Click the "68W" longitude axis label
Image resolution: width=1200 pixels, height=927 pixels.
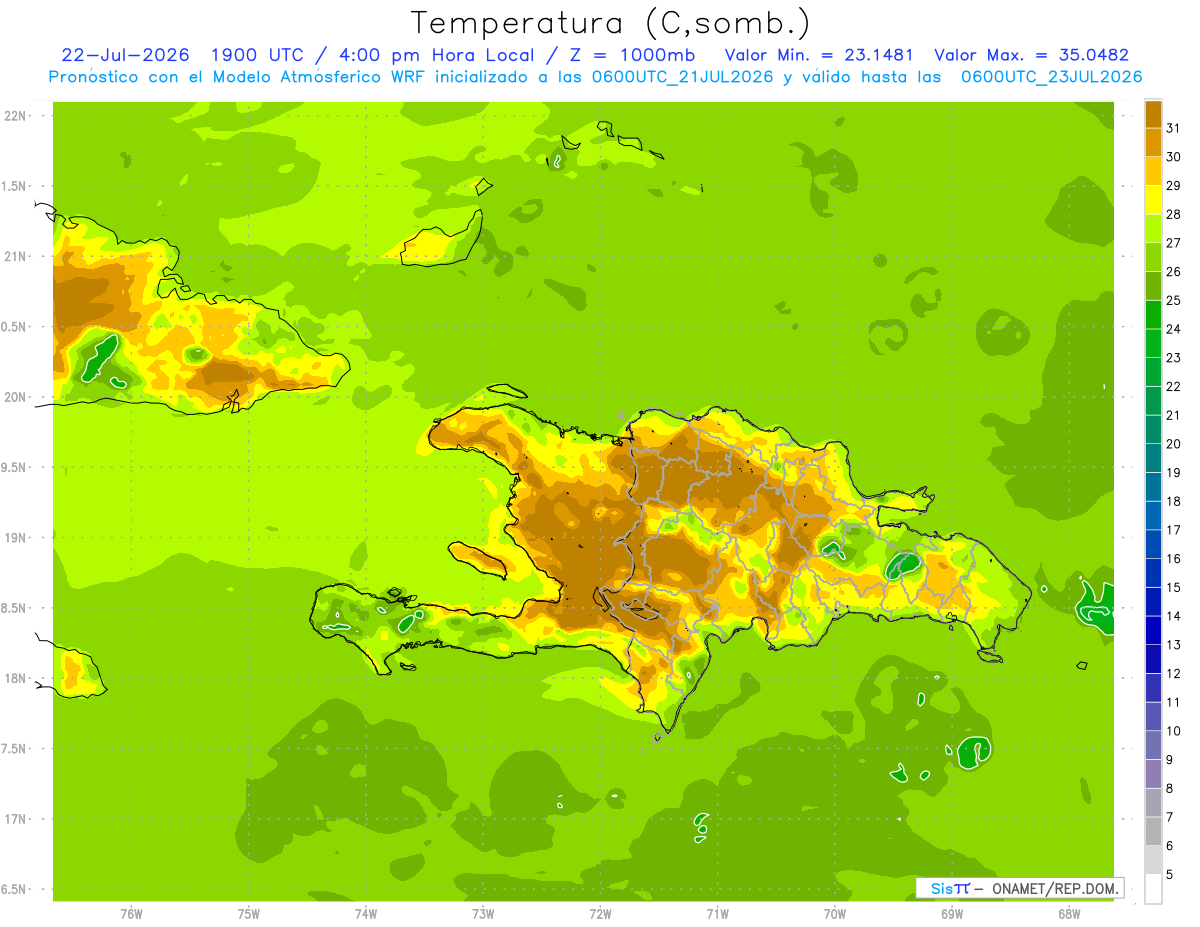[1069, 913]
